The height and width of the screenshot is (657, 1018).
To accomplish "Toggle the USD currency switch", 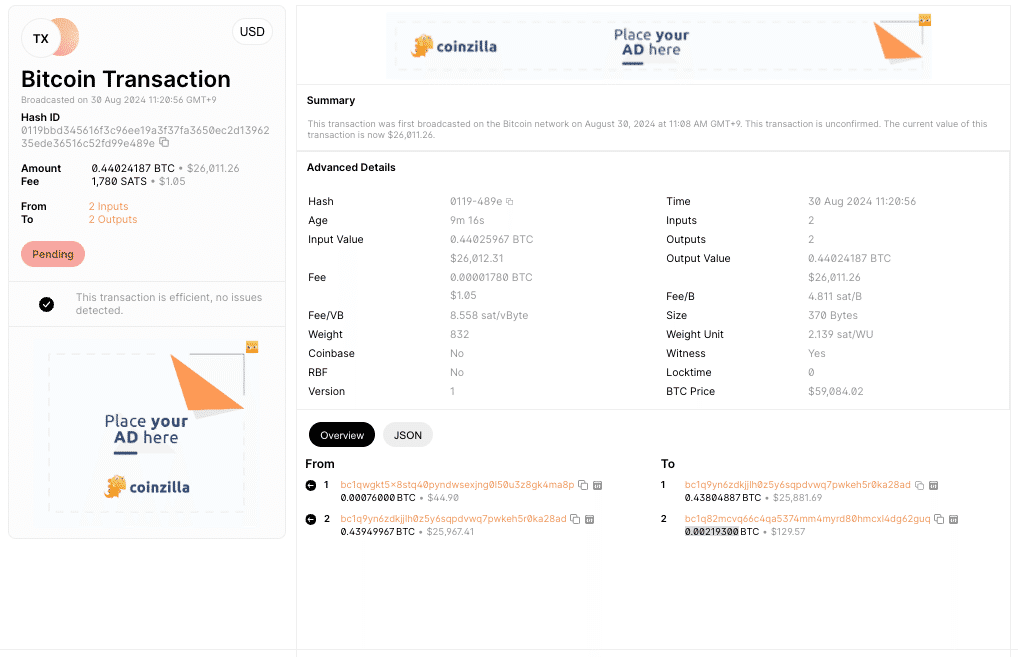I will tap(252, 32).
